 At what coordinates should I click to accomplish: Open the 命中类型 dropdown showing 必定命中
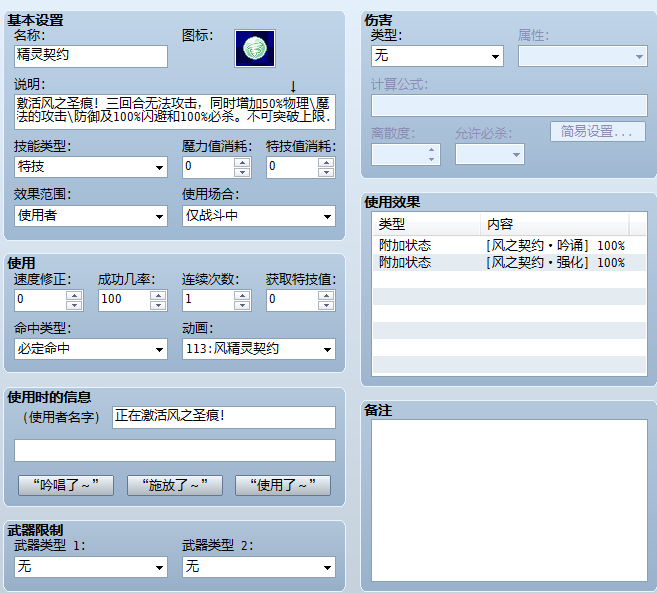(x=91, y=349)
